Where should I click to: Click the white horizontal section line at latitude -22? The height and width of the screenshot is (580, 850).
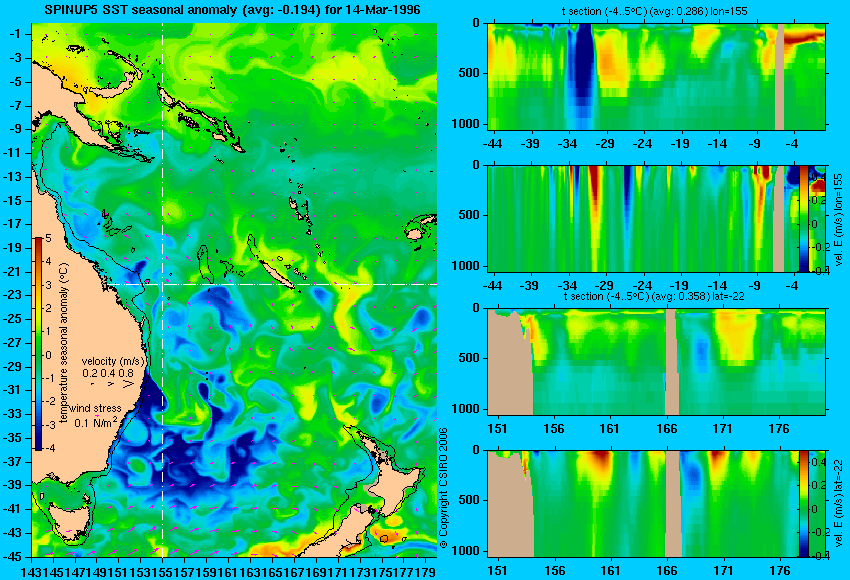(272, 284)
